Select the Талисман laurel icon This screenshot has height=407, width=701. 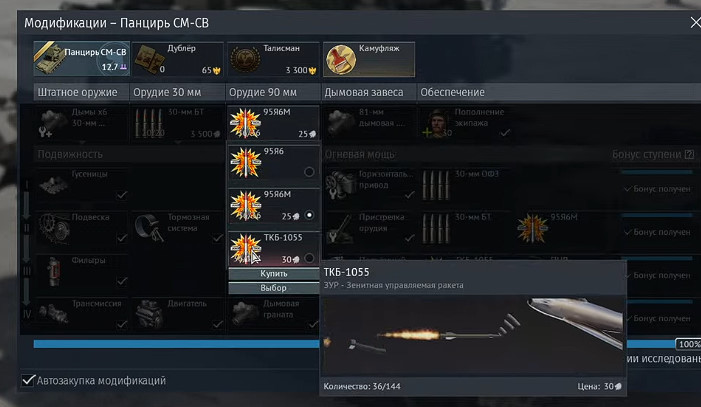click(245, 59)
